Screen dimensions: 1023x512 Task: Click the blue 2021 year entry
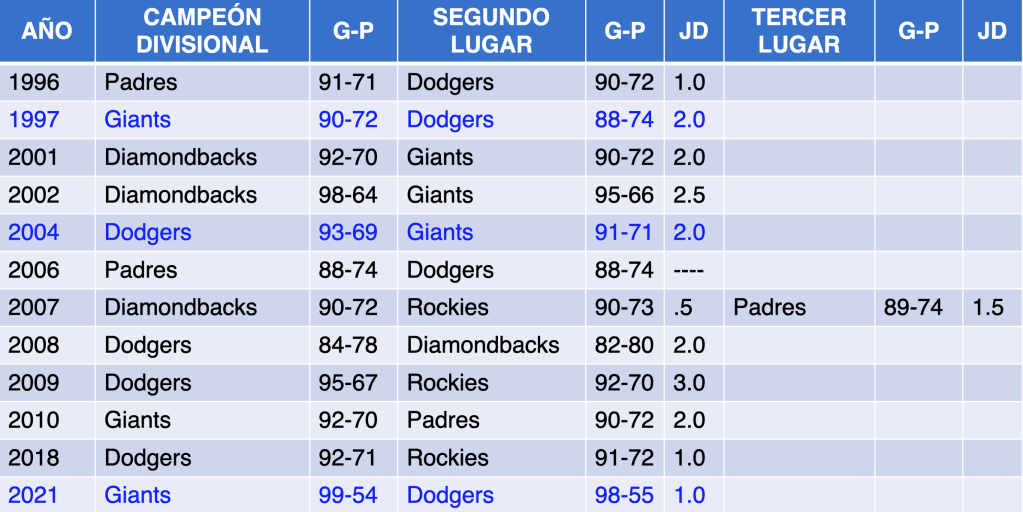point(34,495)
